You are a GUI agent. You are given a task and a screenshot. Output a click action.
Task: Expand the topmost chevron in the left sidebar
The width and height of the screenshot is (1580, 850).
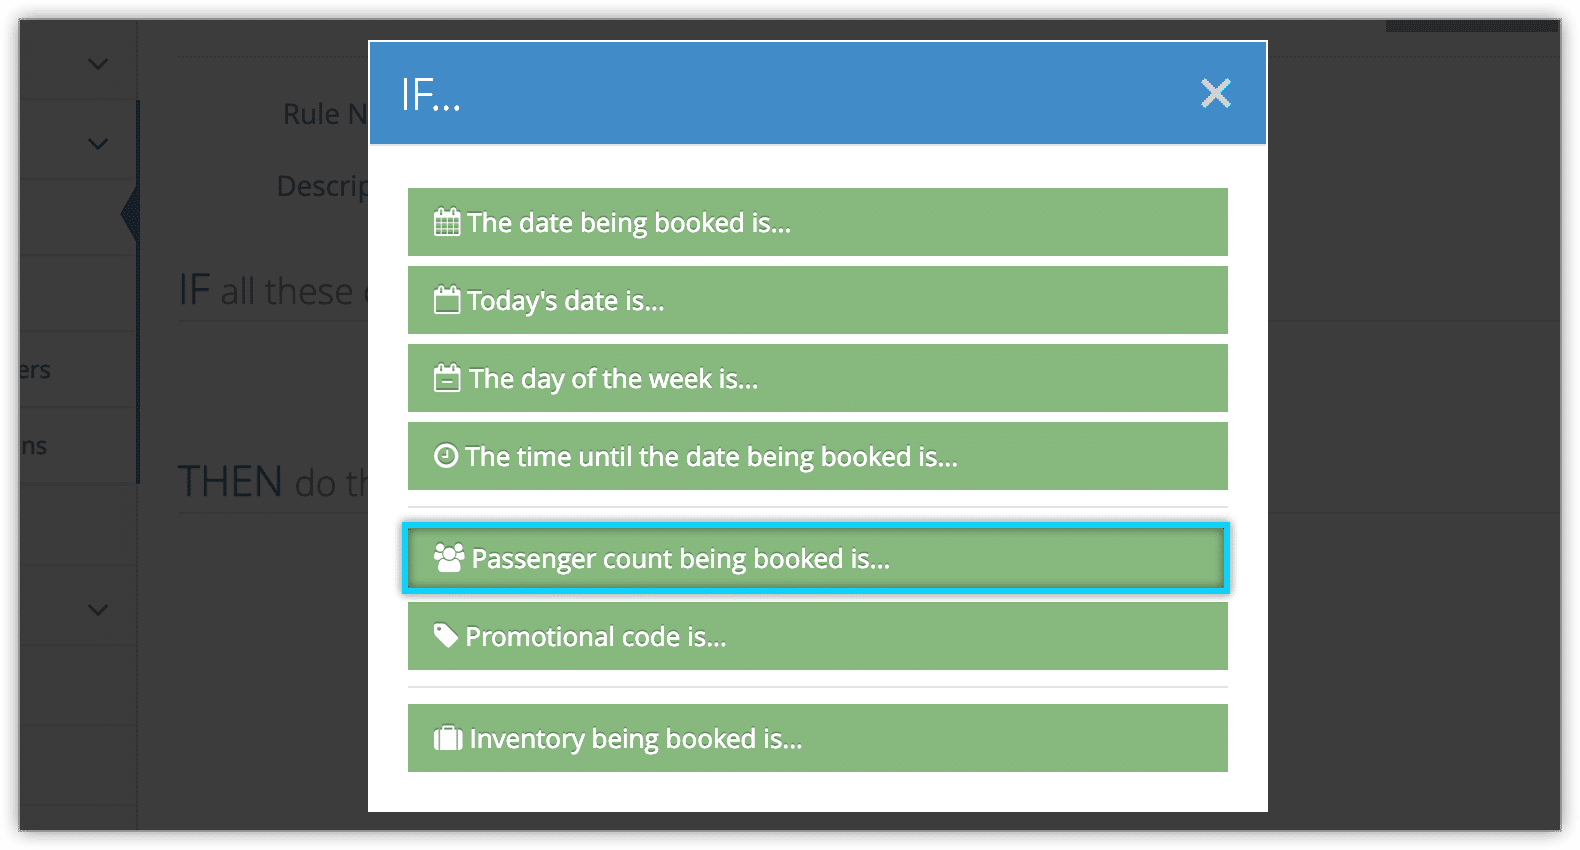97,64
